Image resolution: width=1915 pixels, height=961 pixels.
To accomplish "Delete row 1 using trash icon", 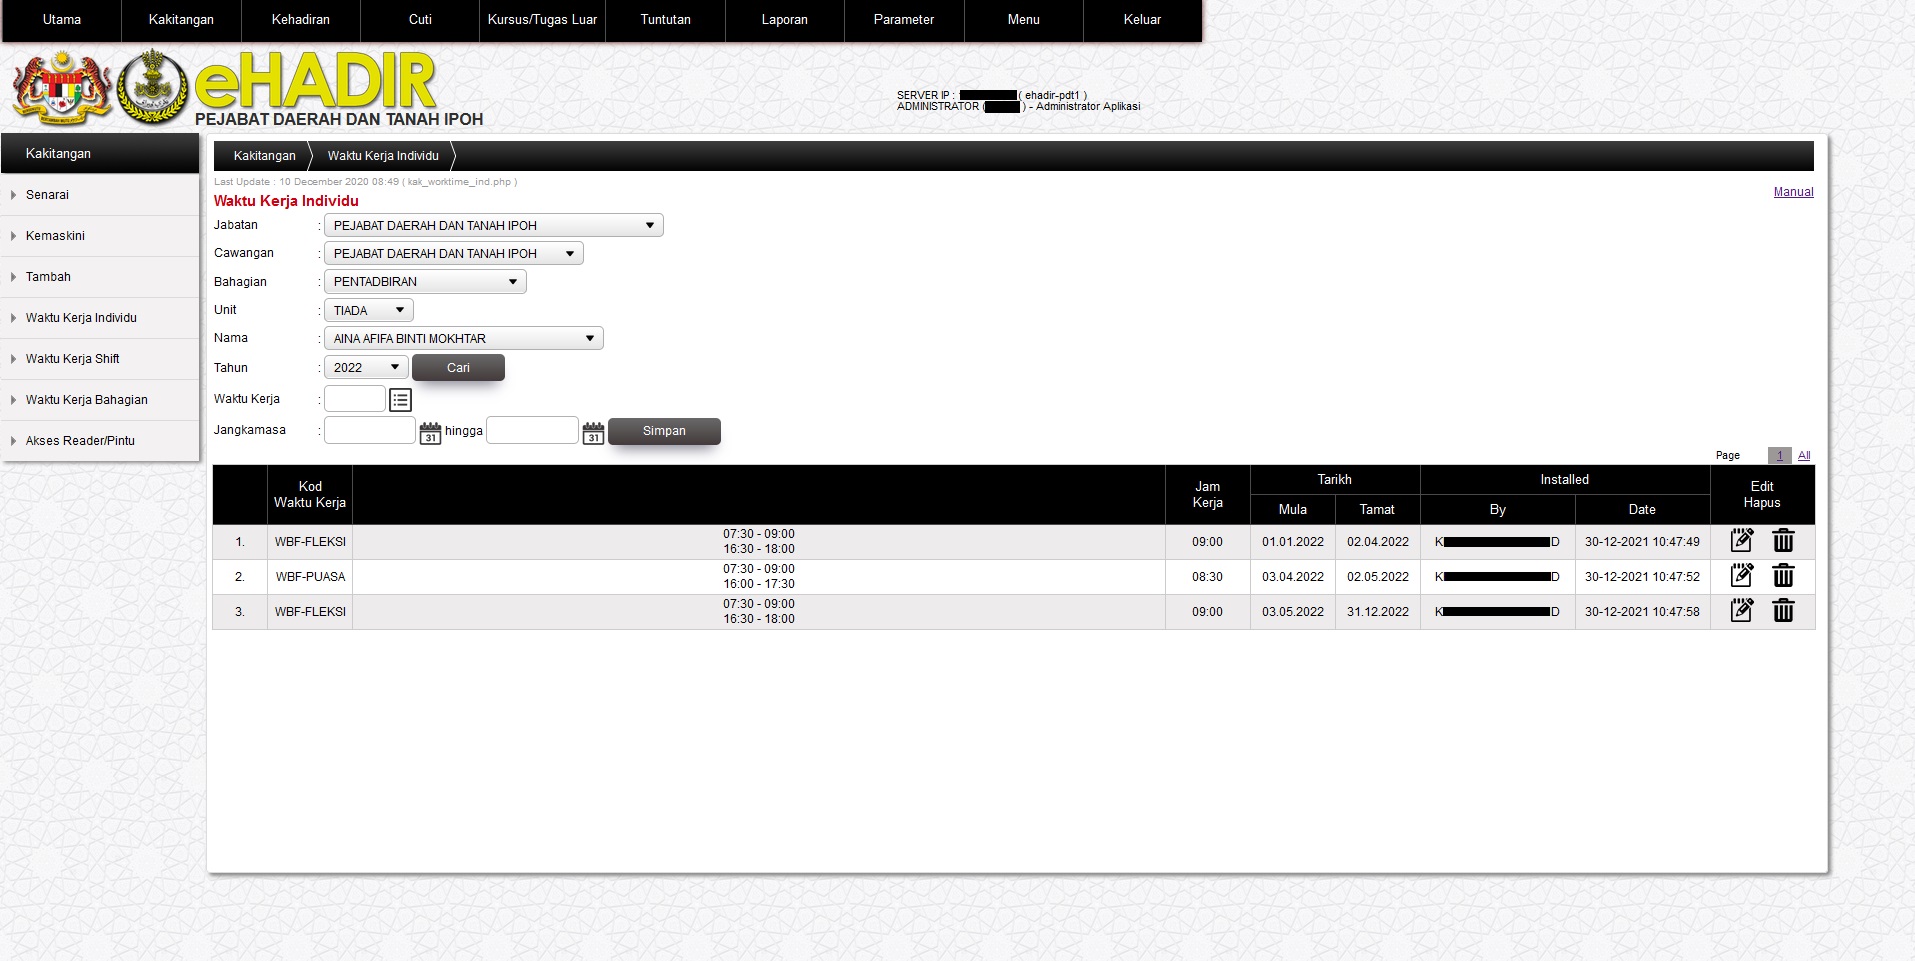I will coord(1783,541).
